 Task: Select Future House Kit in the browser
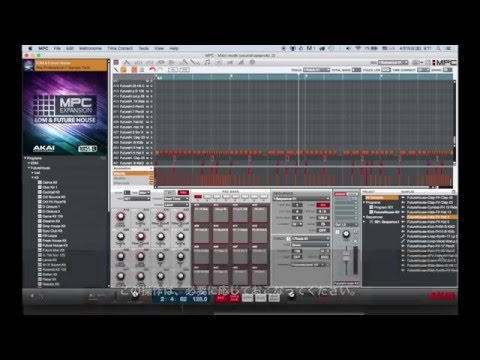point(53,245)
